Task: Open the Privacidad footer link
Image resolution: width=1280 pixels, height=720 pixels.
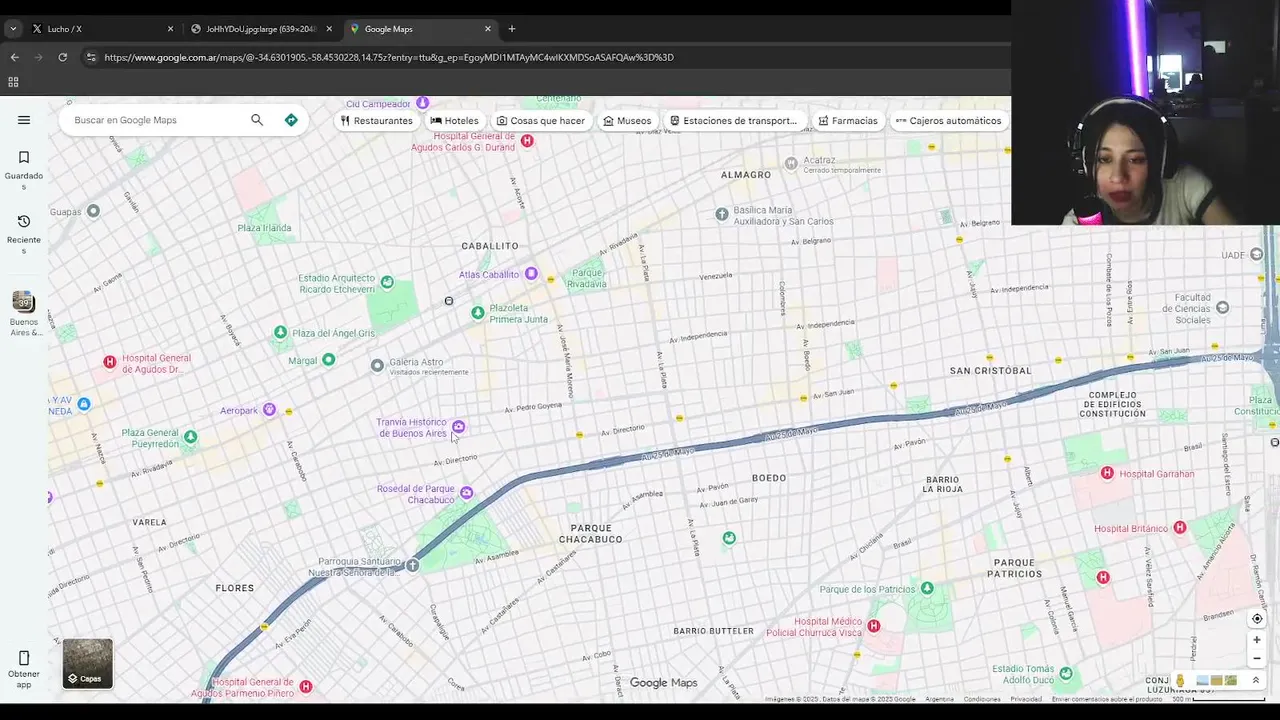Action: pyautogui.click(x=1025, y=699)
